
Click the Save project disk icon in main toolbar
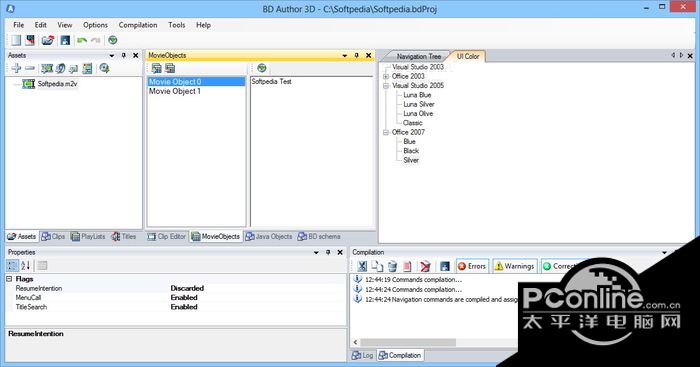pos(65,40)
